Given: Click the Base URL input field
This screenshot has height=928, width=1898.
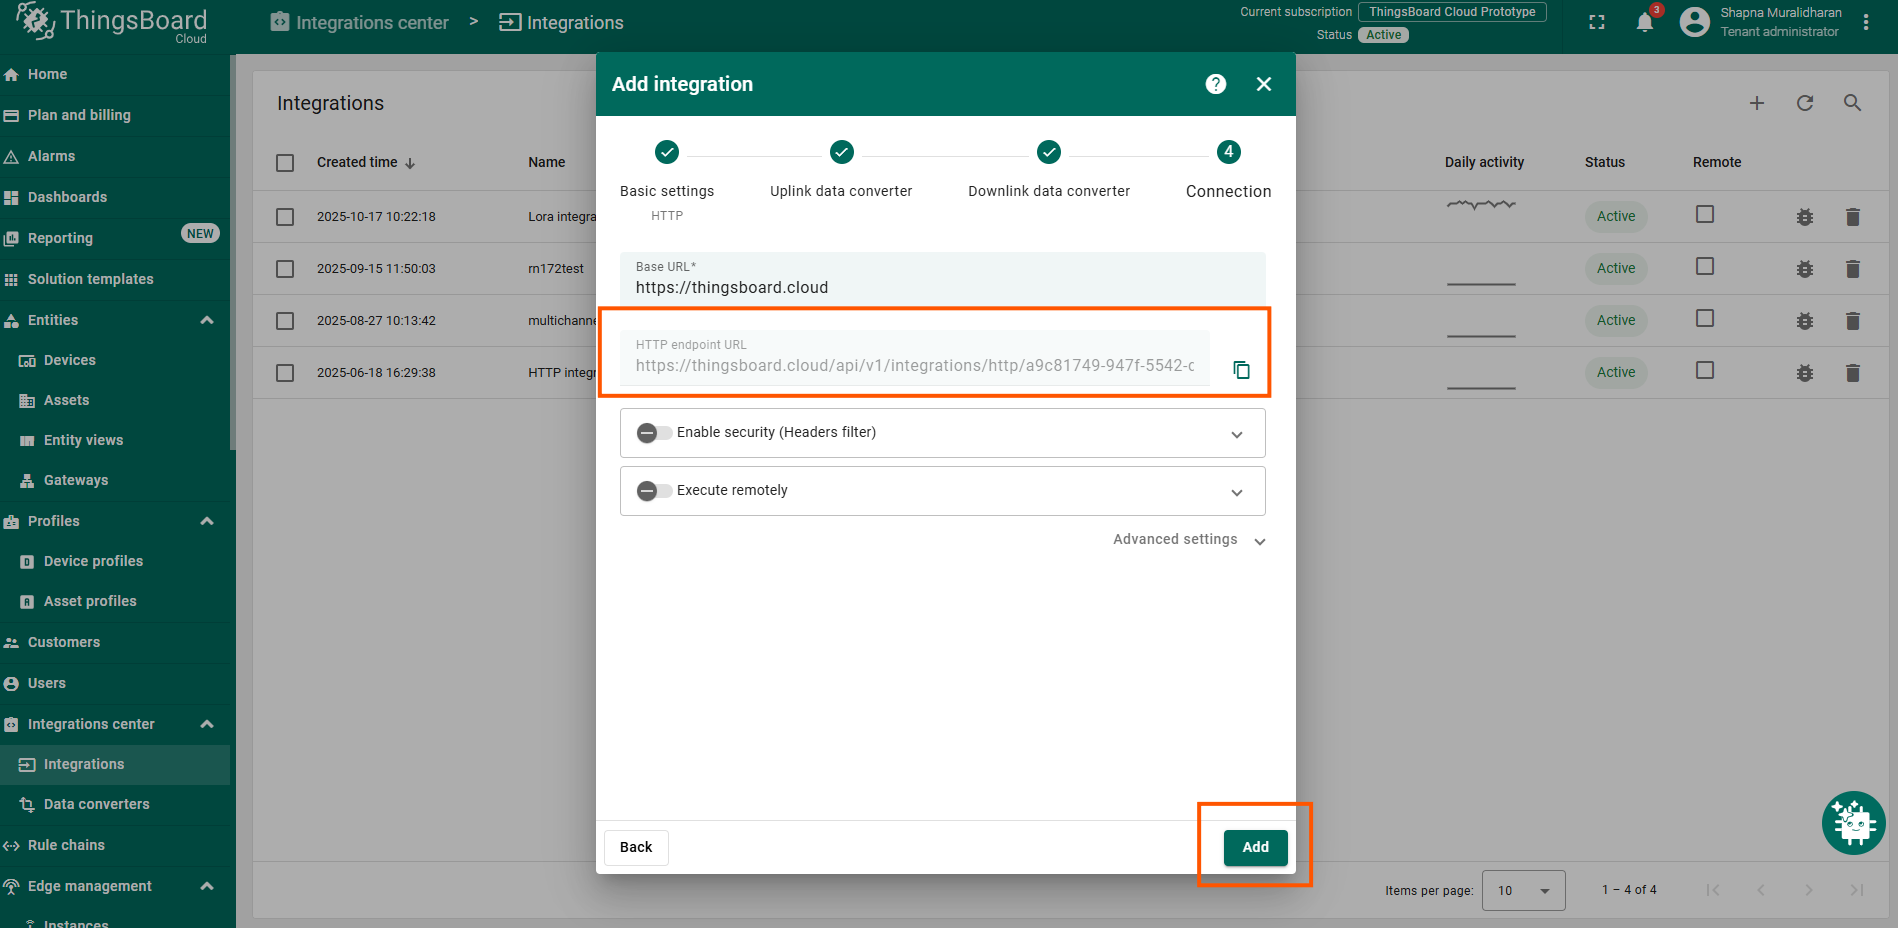Looking at the screenshot, I should [940, 288].
